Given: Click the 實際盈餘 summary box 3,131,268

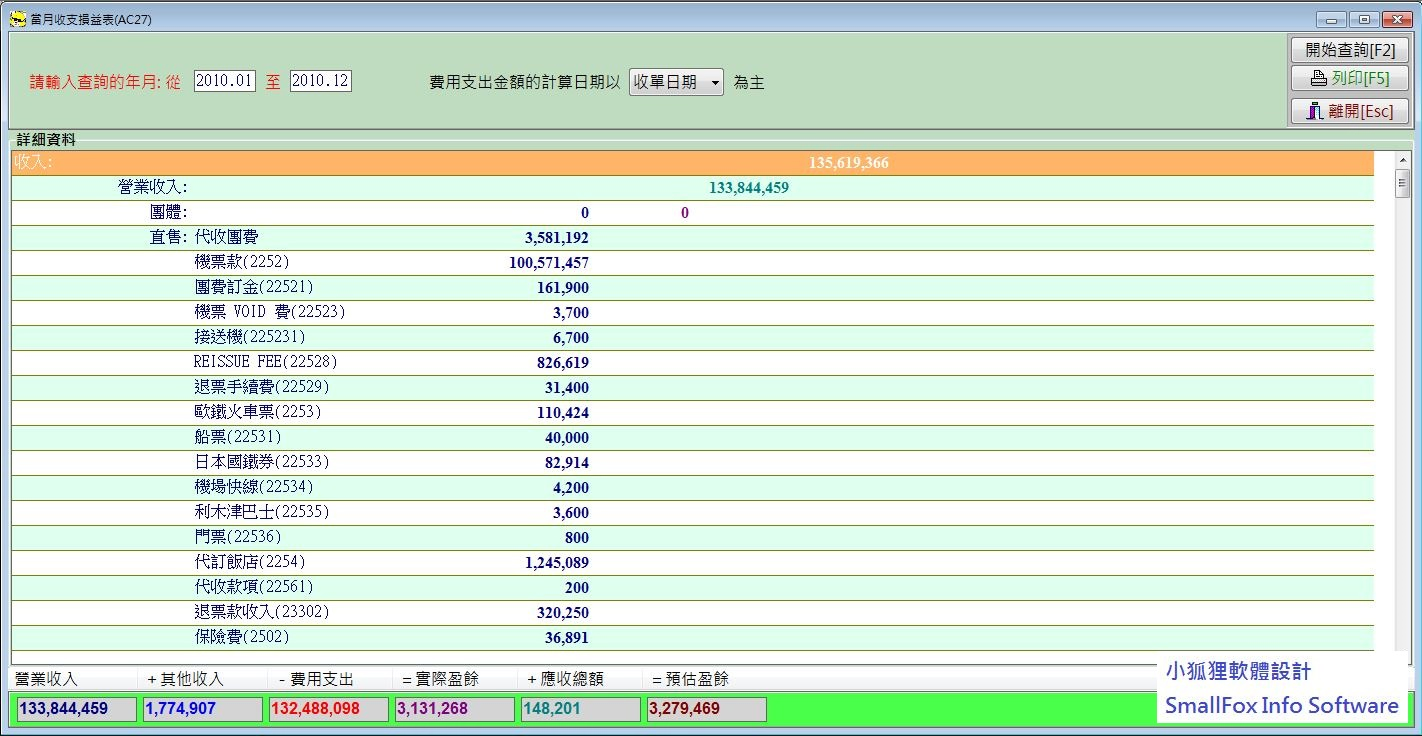Looking at the screenshot, I should (x=455, y=709).
